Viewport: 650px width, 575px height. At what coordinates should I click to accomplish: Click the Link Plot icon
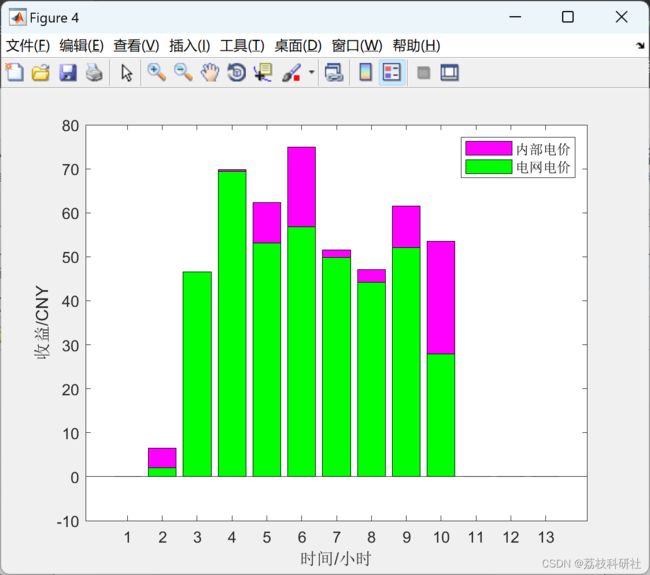pyautogui.click(x=334, y=73)
